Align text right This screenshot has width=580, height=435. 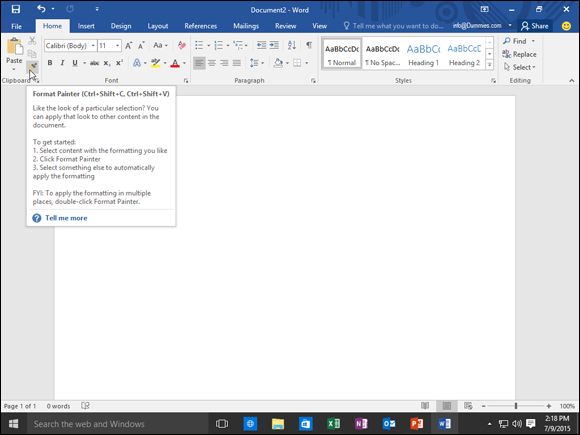pyautogui.click(x=224, y=63)
